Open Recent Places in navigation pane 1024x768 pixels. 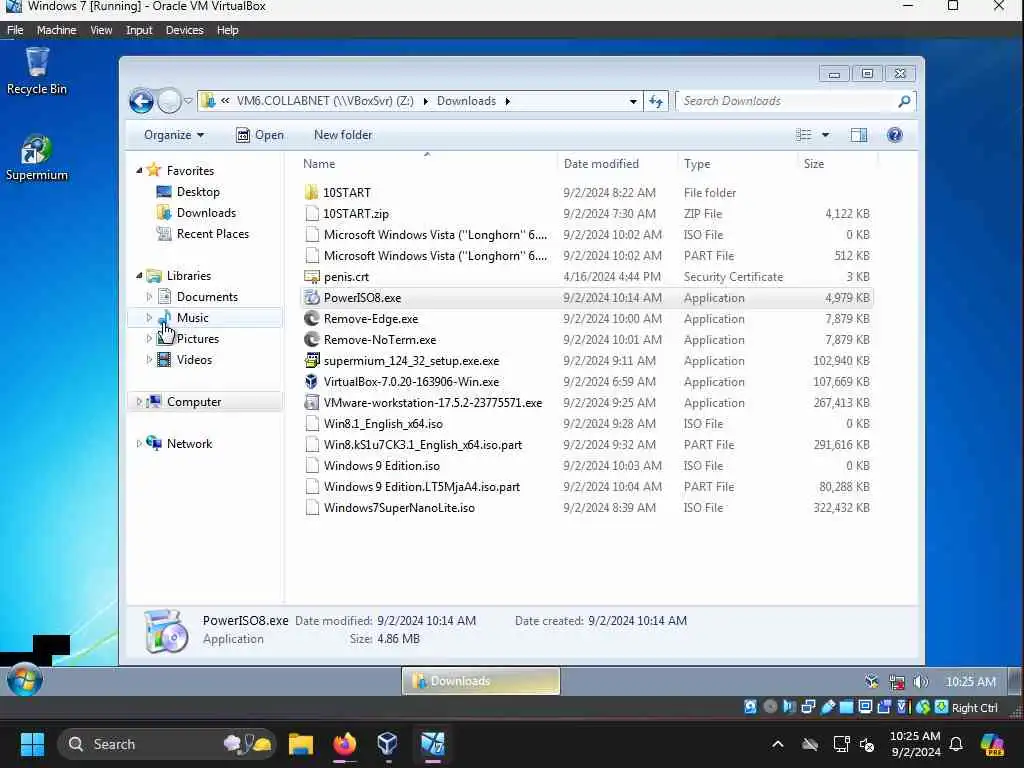pos(212,234)
